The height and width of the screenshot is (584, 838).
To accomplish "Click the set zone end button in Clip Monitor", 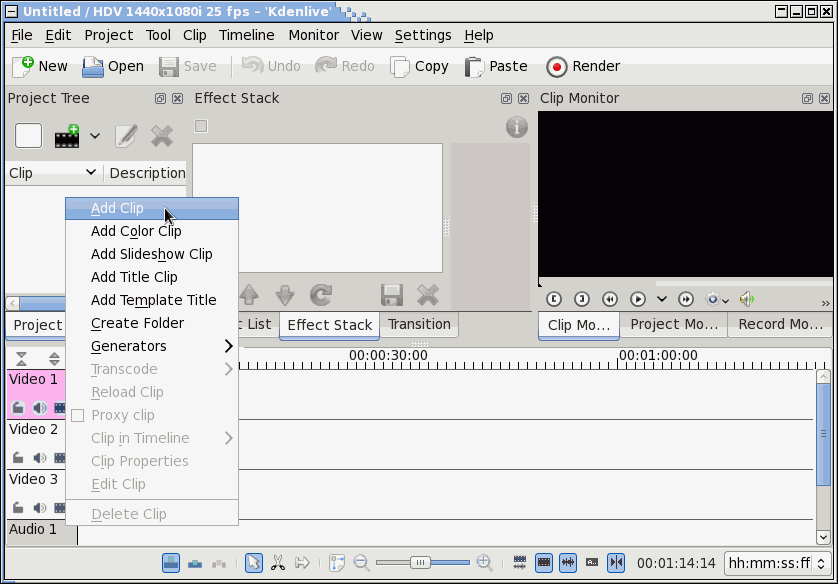I will coord(582,299).
